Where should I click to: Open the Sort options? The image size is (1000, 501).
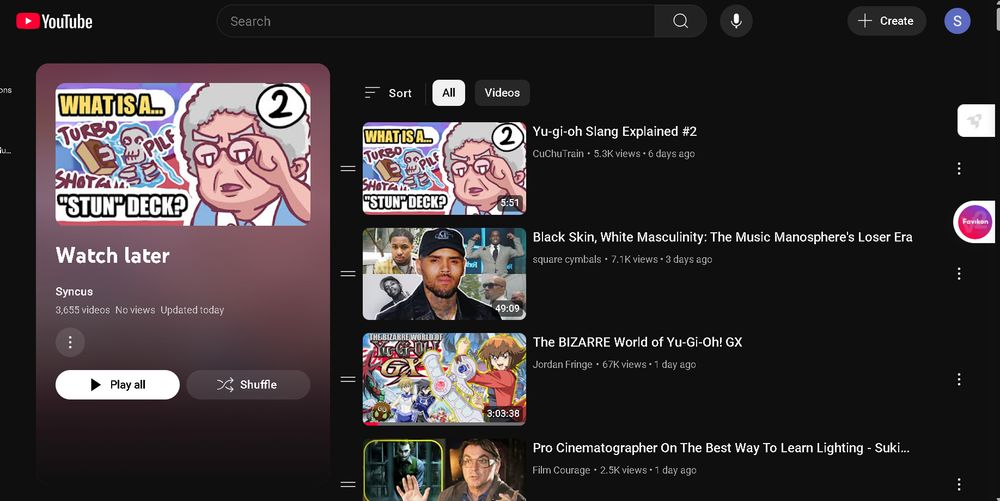click(x=388, y=93)
